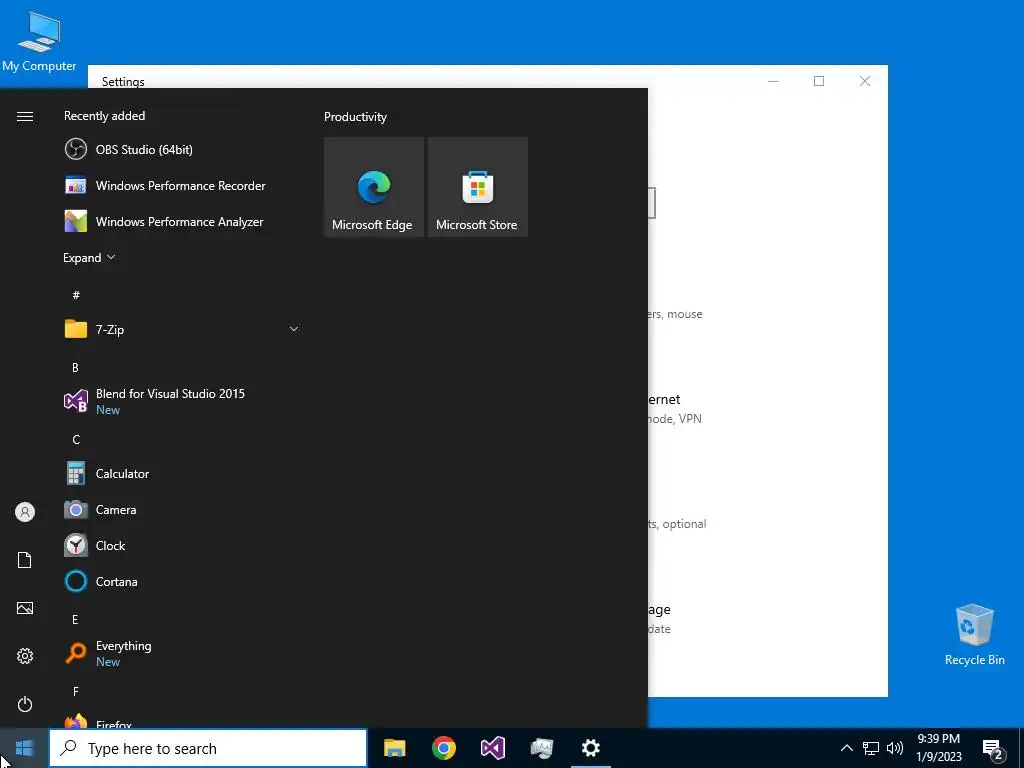This screenshot has height=768, width=1024.
Task: Click the Windows Start button
Action: (x=24, y=748)
